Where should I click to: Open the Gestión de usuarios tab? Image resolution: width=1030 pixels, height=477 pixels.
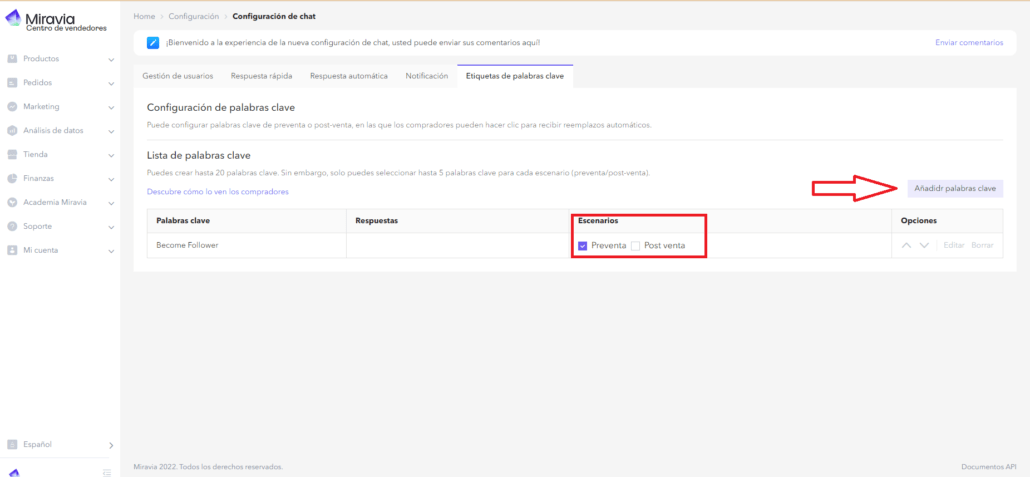[x=178, y=76]
